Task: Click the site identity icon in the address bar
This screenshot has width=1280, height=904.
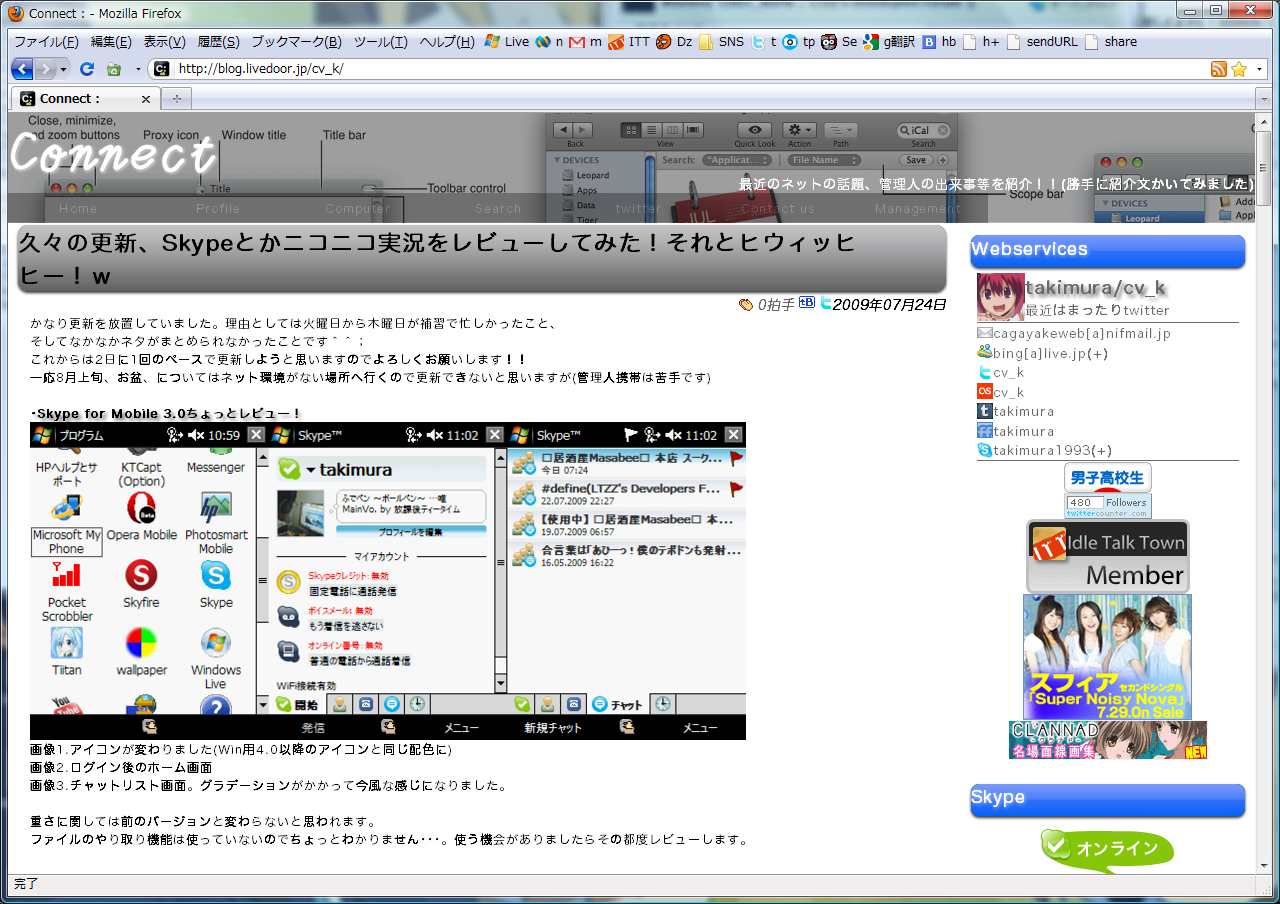Action: click(160, 69)
